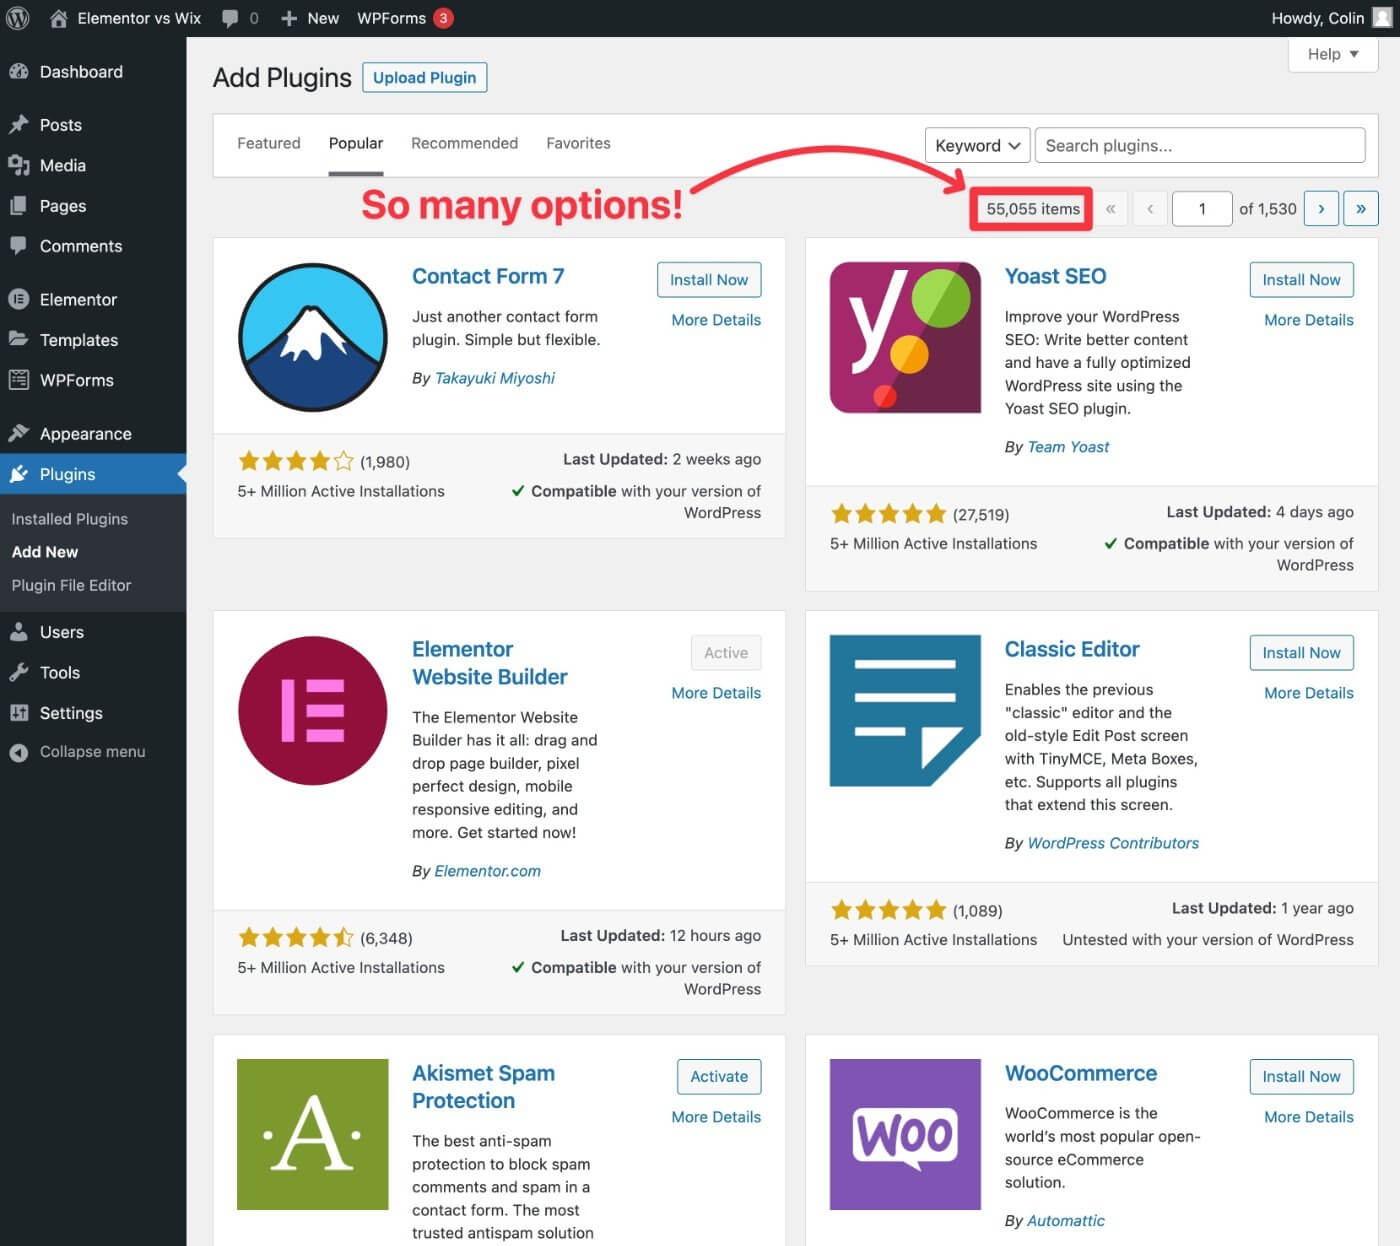Viewport: 1400px width, 1246px height.
Task: Click the Templates folder icon
Action: tap(18, 339)
